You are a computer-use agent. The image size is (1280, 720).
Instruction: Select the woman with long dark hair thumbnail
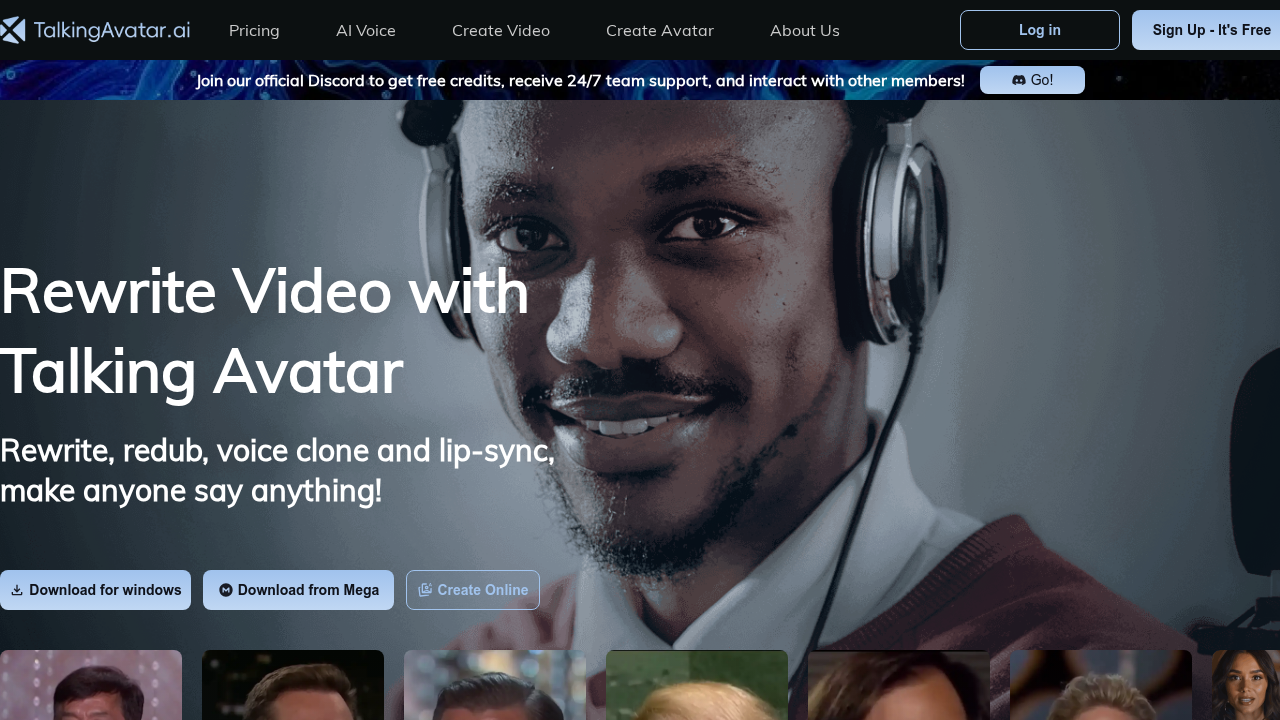pyautogui.click(x=1245, y=686)
